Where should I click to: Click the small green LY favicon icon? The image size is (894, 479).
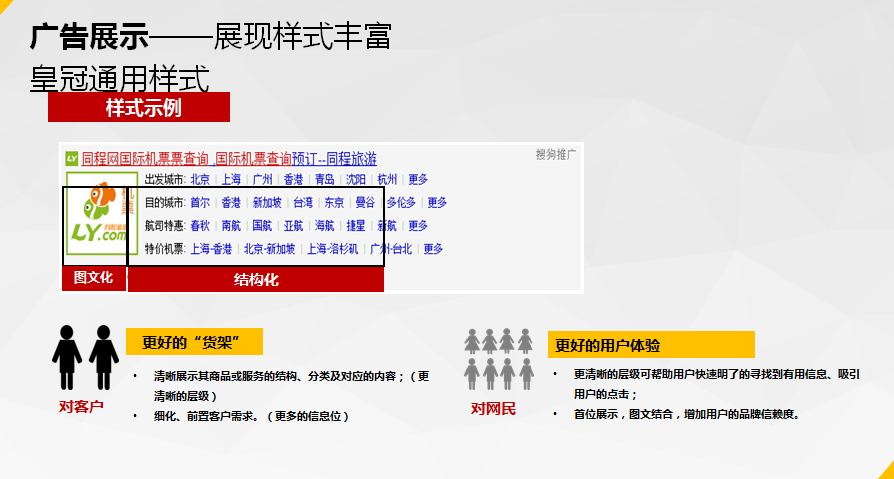pyautogui.click(x=71, y=158)
